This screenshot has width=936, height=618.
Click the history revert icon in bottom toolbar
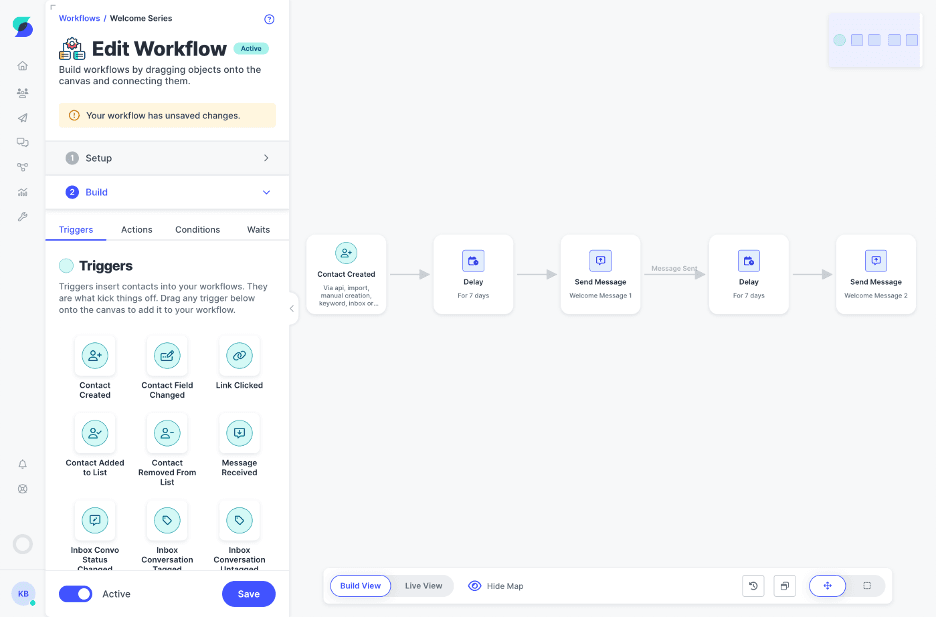(753, 586)
